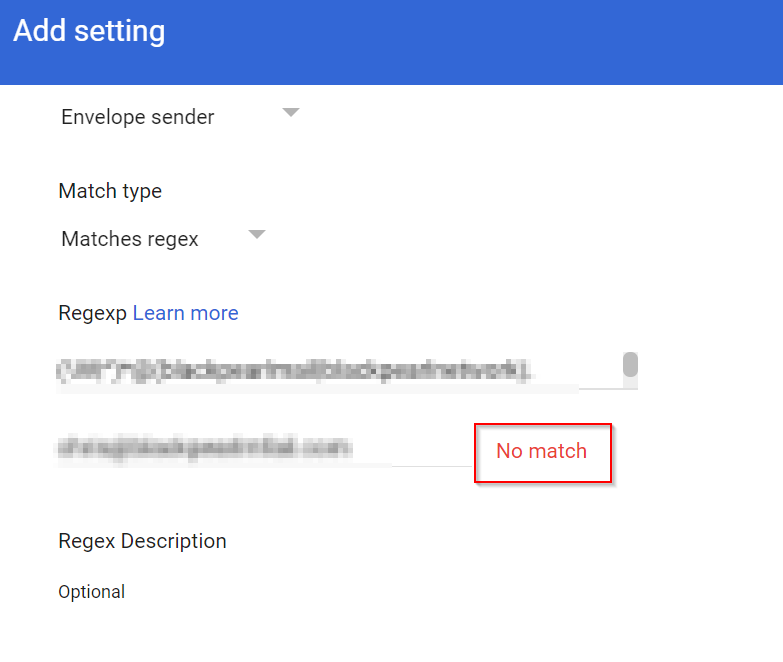Click the red No match result
The width and height of the screenshot is (783, 662).
[x=541, y=451]
